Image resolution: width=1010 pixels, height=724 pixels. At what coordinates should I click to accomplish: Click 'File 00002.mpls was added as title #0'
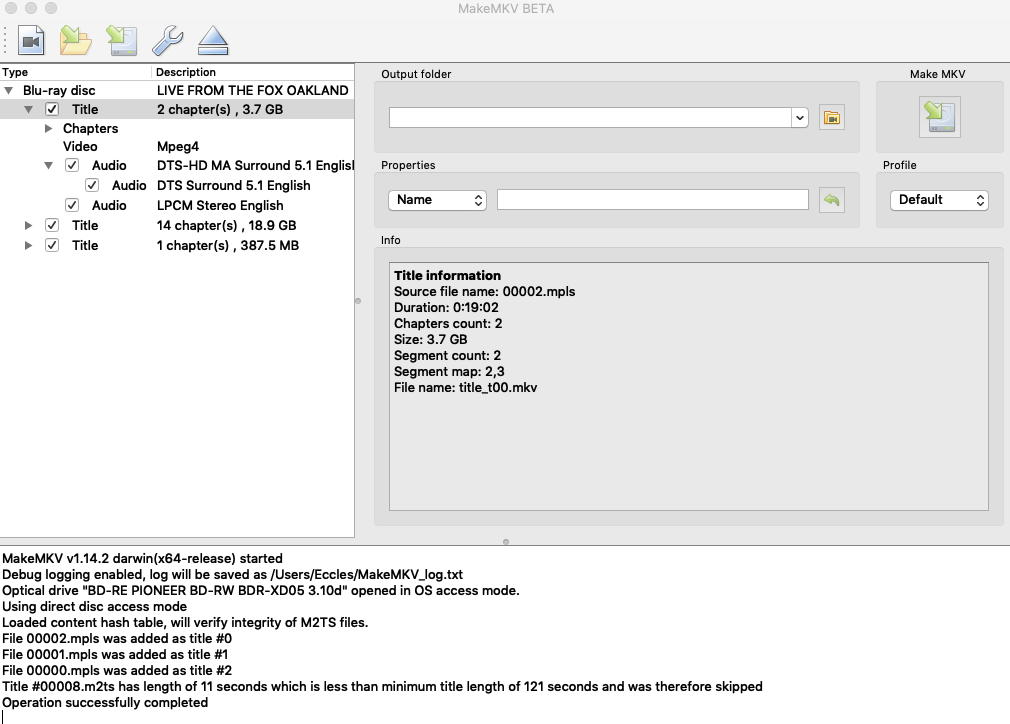(117, 639)
